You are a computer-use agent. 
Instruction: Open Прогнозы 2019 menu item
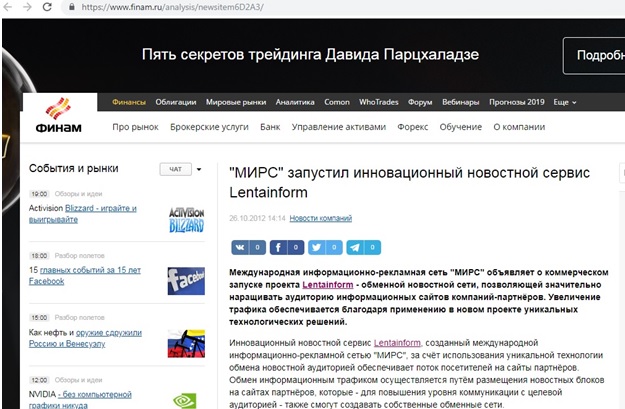[x=517, y=102]
